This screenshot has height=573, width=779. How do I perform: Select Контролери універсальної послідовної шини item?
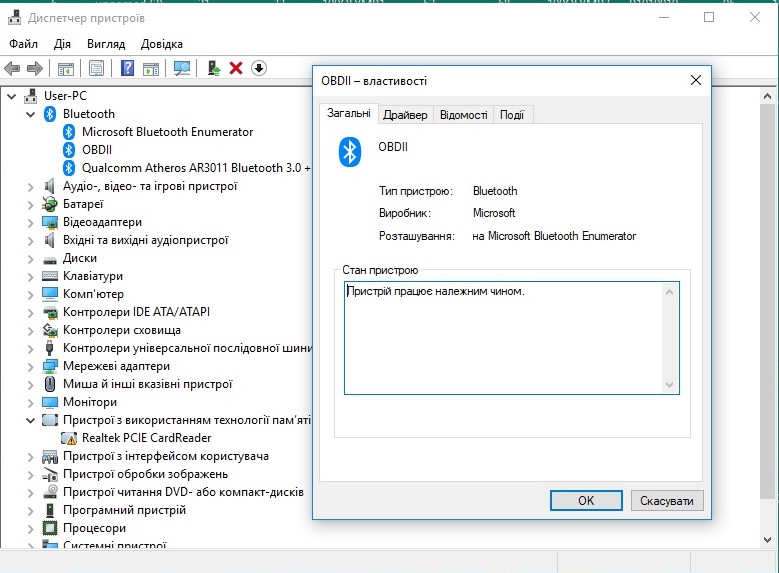pos(187,348)
